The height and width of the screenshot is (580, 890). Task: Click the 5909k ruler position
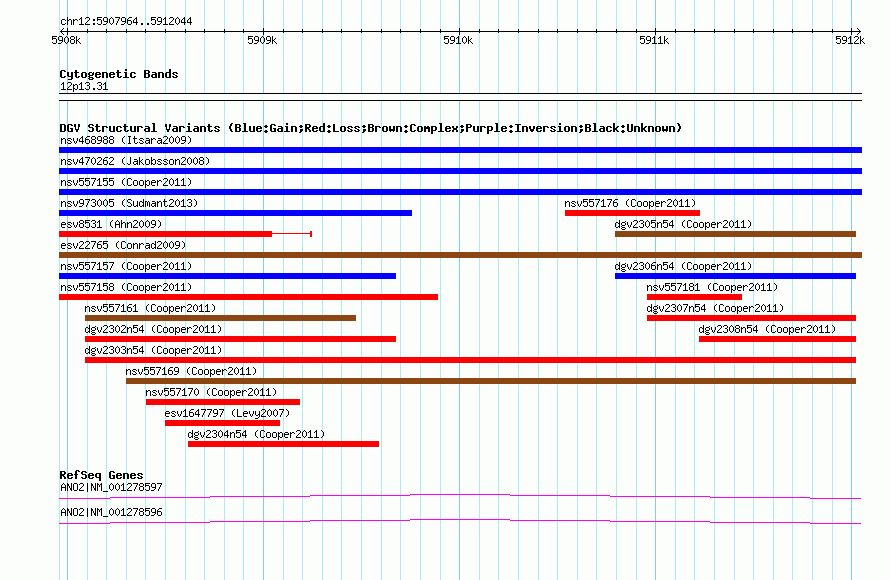point(262,40)
